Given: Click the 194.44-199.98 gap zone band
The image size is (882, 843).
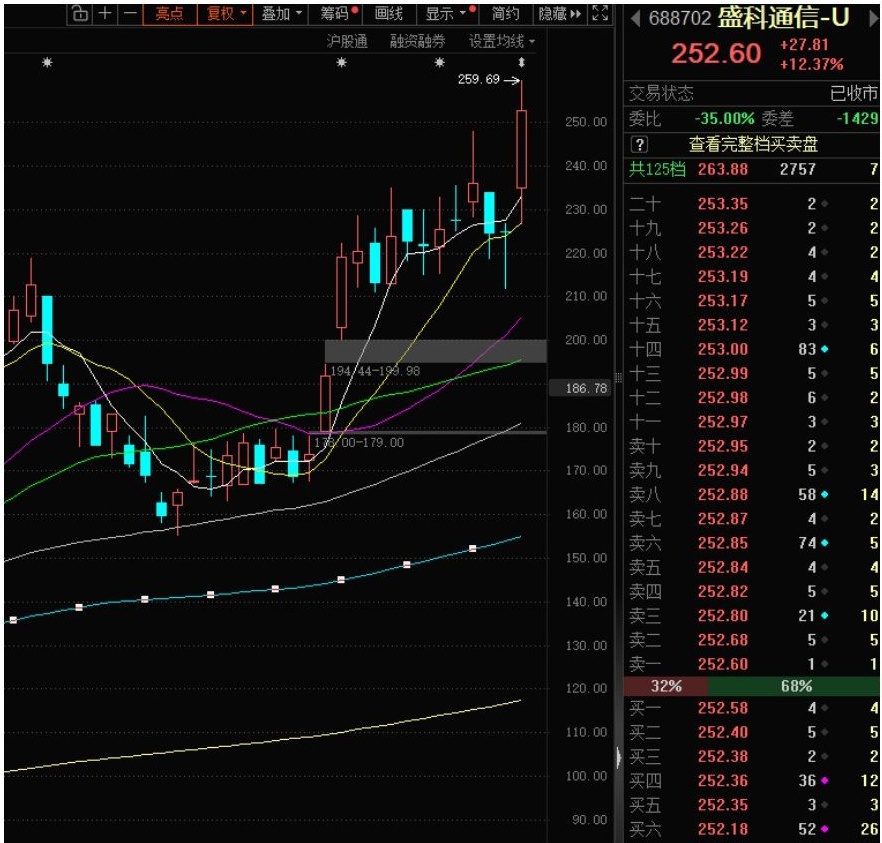Looking at the screenshot, I should point(436,351).
